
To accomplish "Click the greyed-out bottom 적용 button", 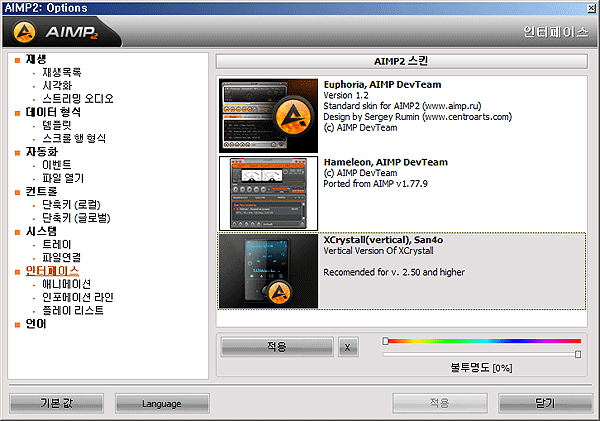I will [440, 403].
